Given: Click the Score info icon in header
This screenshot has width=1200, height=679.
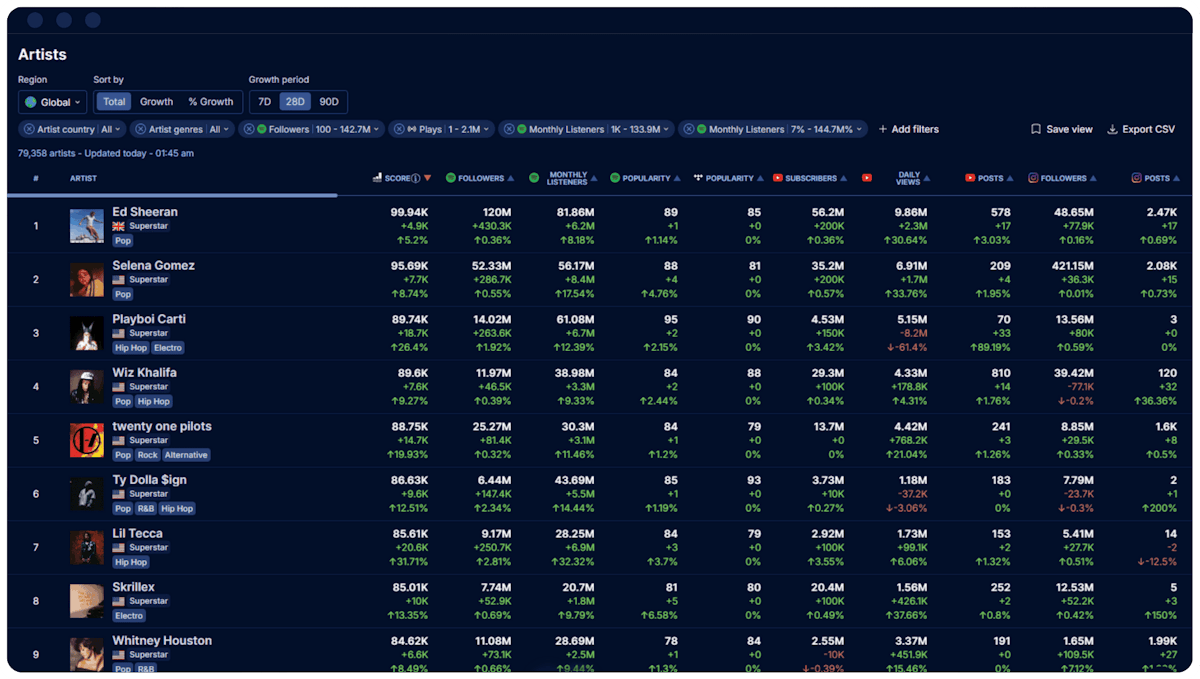Looking at the screenshot, I should click(x=415, y=178).
